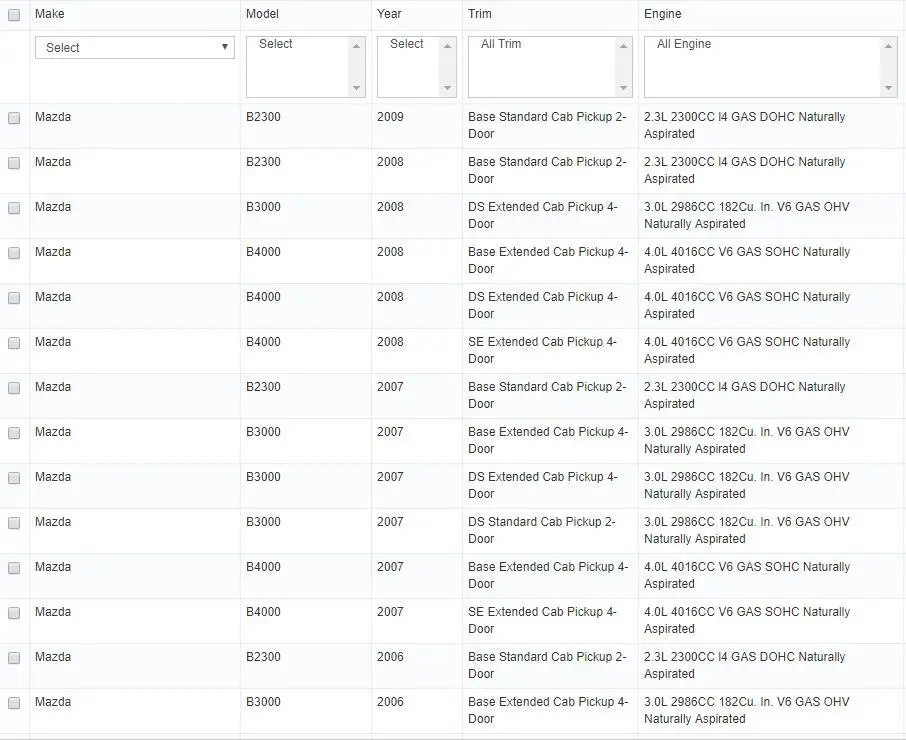
Task: Click Mazda in the 2009 B2300 row
Action: click(x=53, y=117)
